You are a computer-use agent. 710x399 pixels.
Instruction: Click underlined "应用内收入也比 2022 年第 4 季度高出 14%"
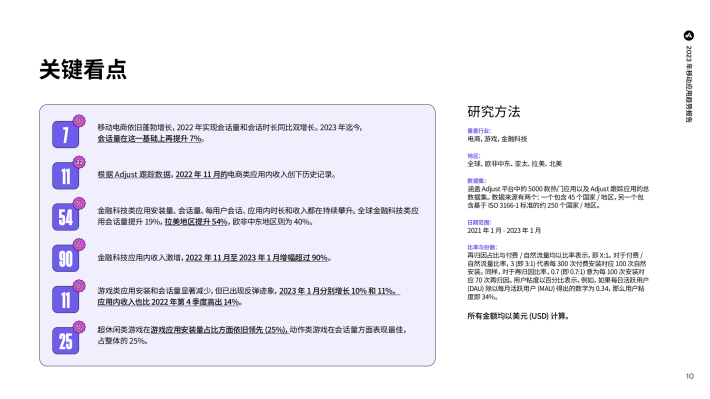pyautogui.click(x=168, y=302)
